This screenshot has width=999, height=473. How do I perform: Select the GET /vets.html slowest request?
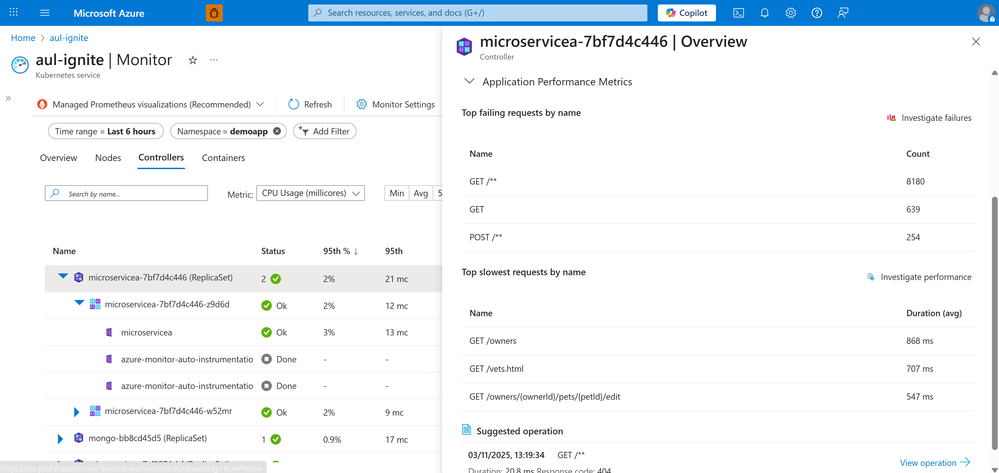pyautogui.click(x=719, y=368)
